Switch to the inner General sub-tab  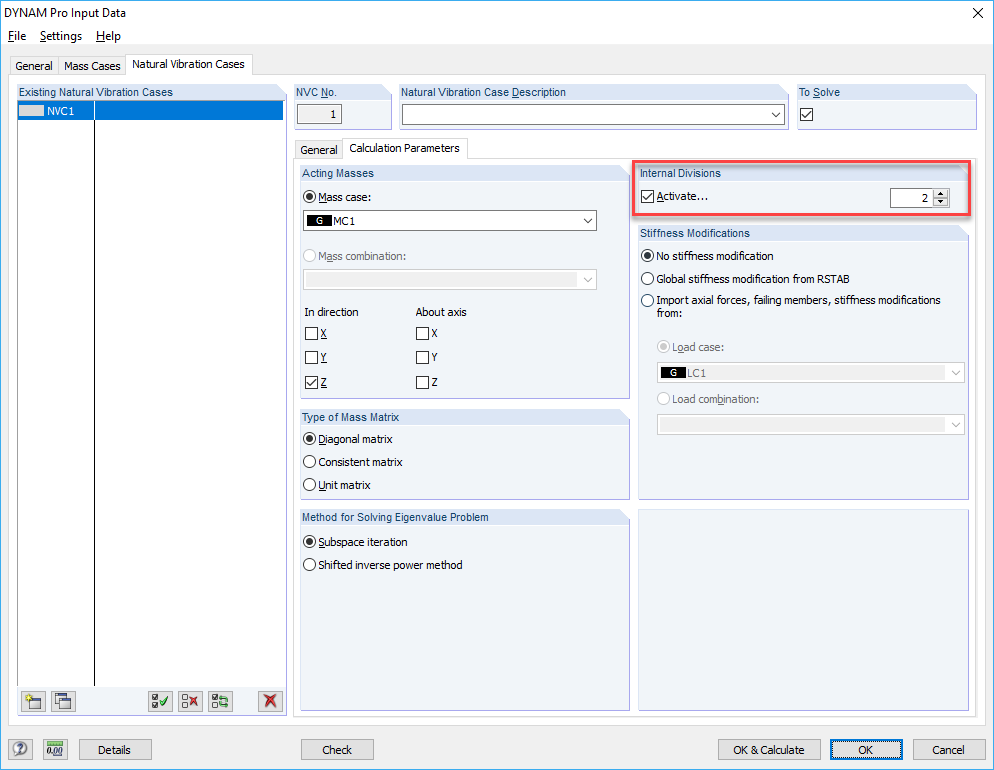318,150
